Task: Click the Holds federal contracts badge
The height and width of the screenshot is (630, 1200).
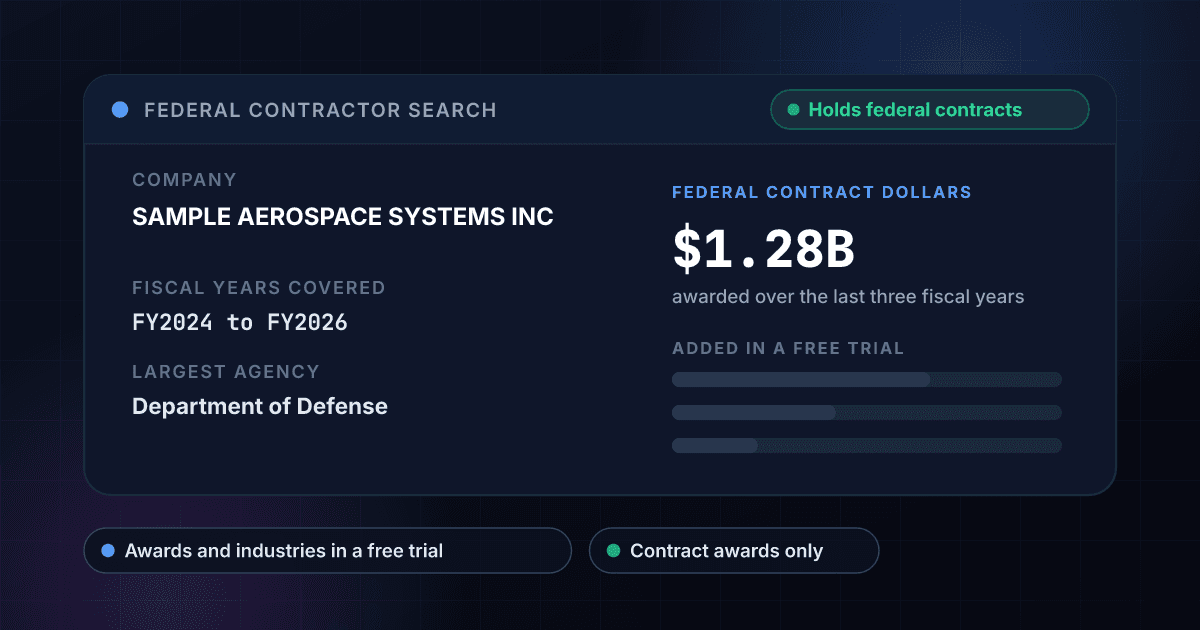Action: pos(929,110)
